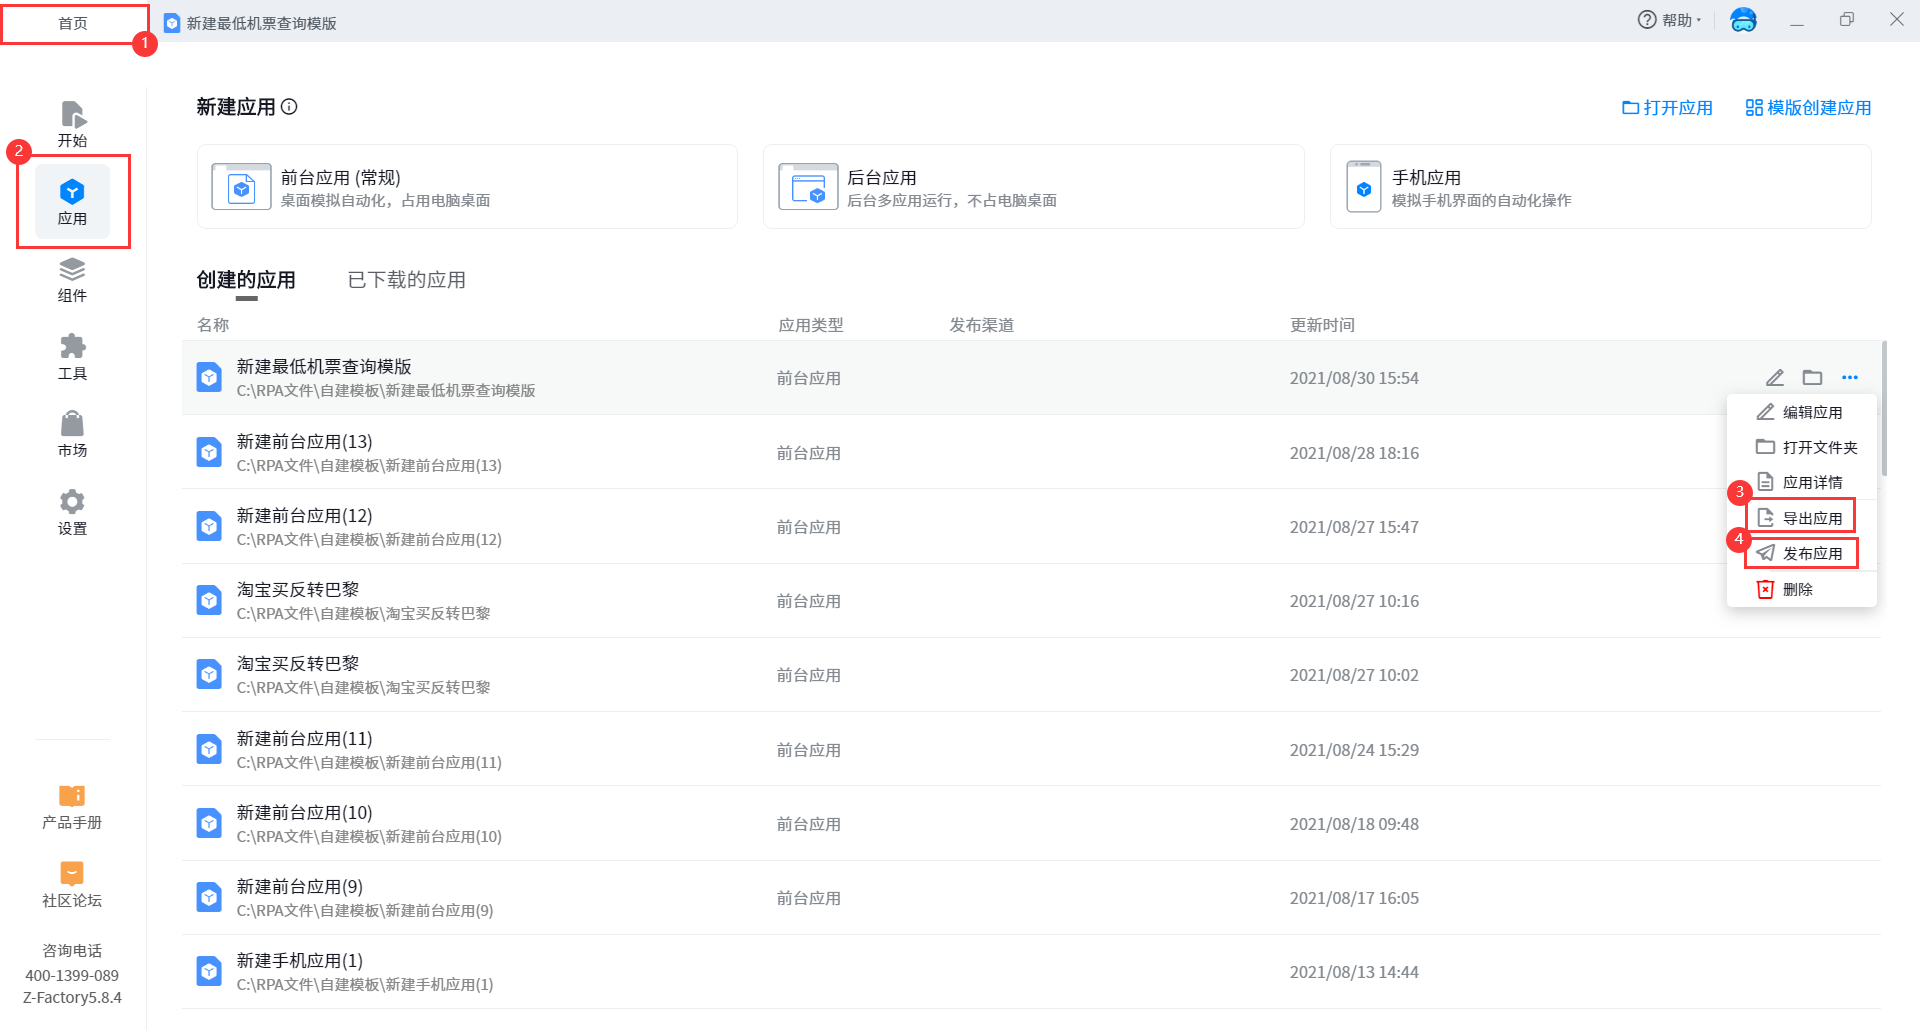Open the 工具 (Tools) puzzle icon
Screen dimensions: 1920x1030
point(72,357)
